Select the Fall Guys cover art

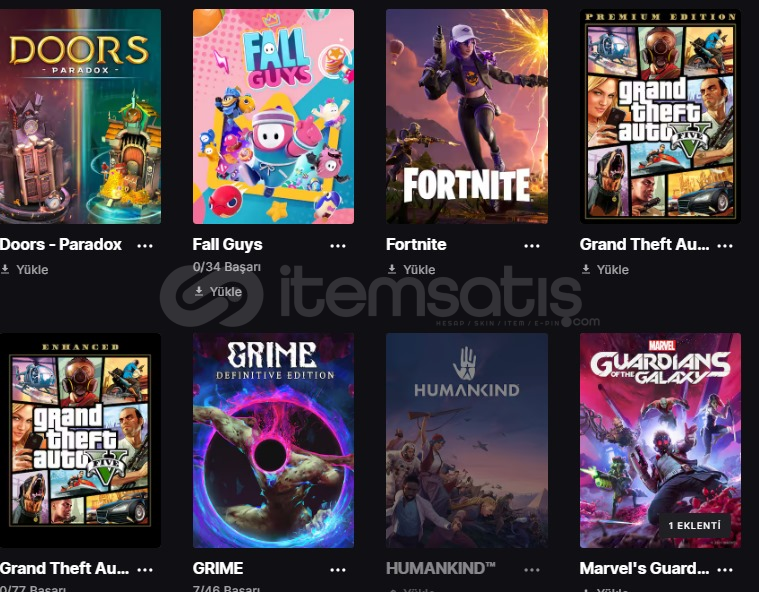point(273,116)
